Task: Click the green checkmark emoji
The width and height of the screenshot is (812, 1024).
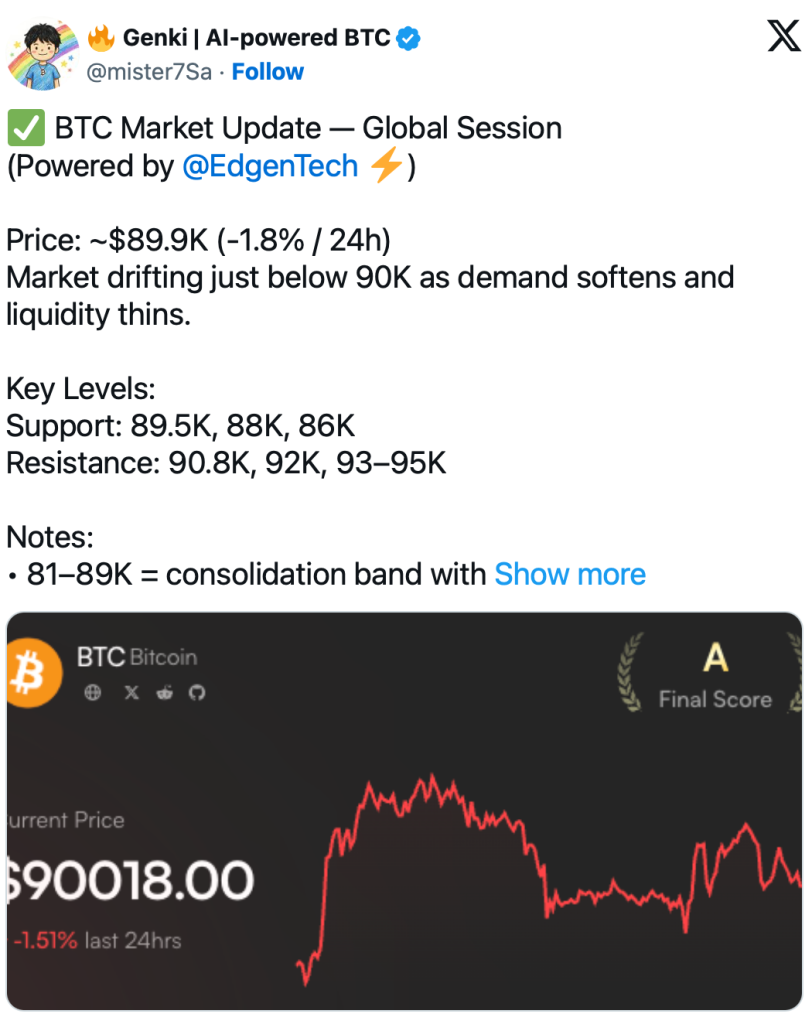Action: (x=24, y=129)
